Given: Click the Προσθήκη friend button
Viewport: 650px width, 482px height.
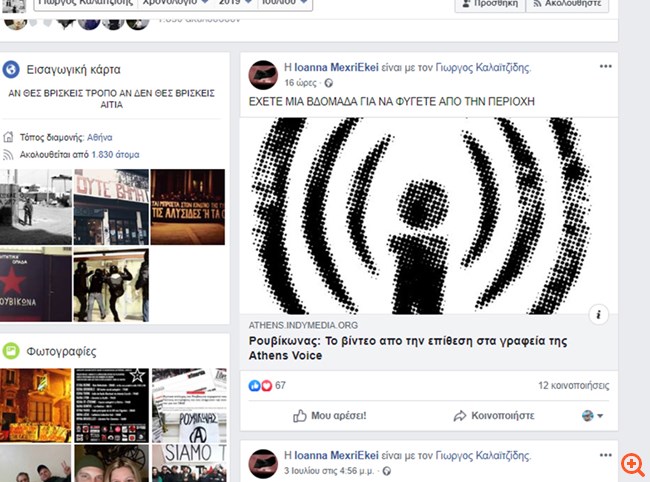Looking at the screenshot, I should [x=488, y=4].
